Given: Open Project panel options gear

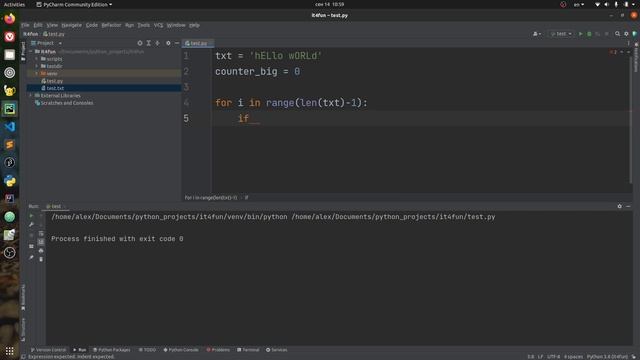Looking at the screenshot, I should (x=168, y=43).
